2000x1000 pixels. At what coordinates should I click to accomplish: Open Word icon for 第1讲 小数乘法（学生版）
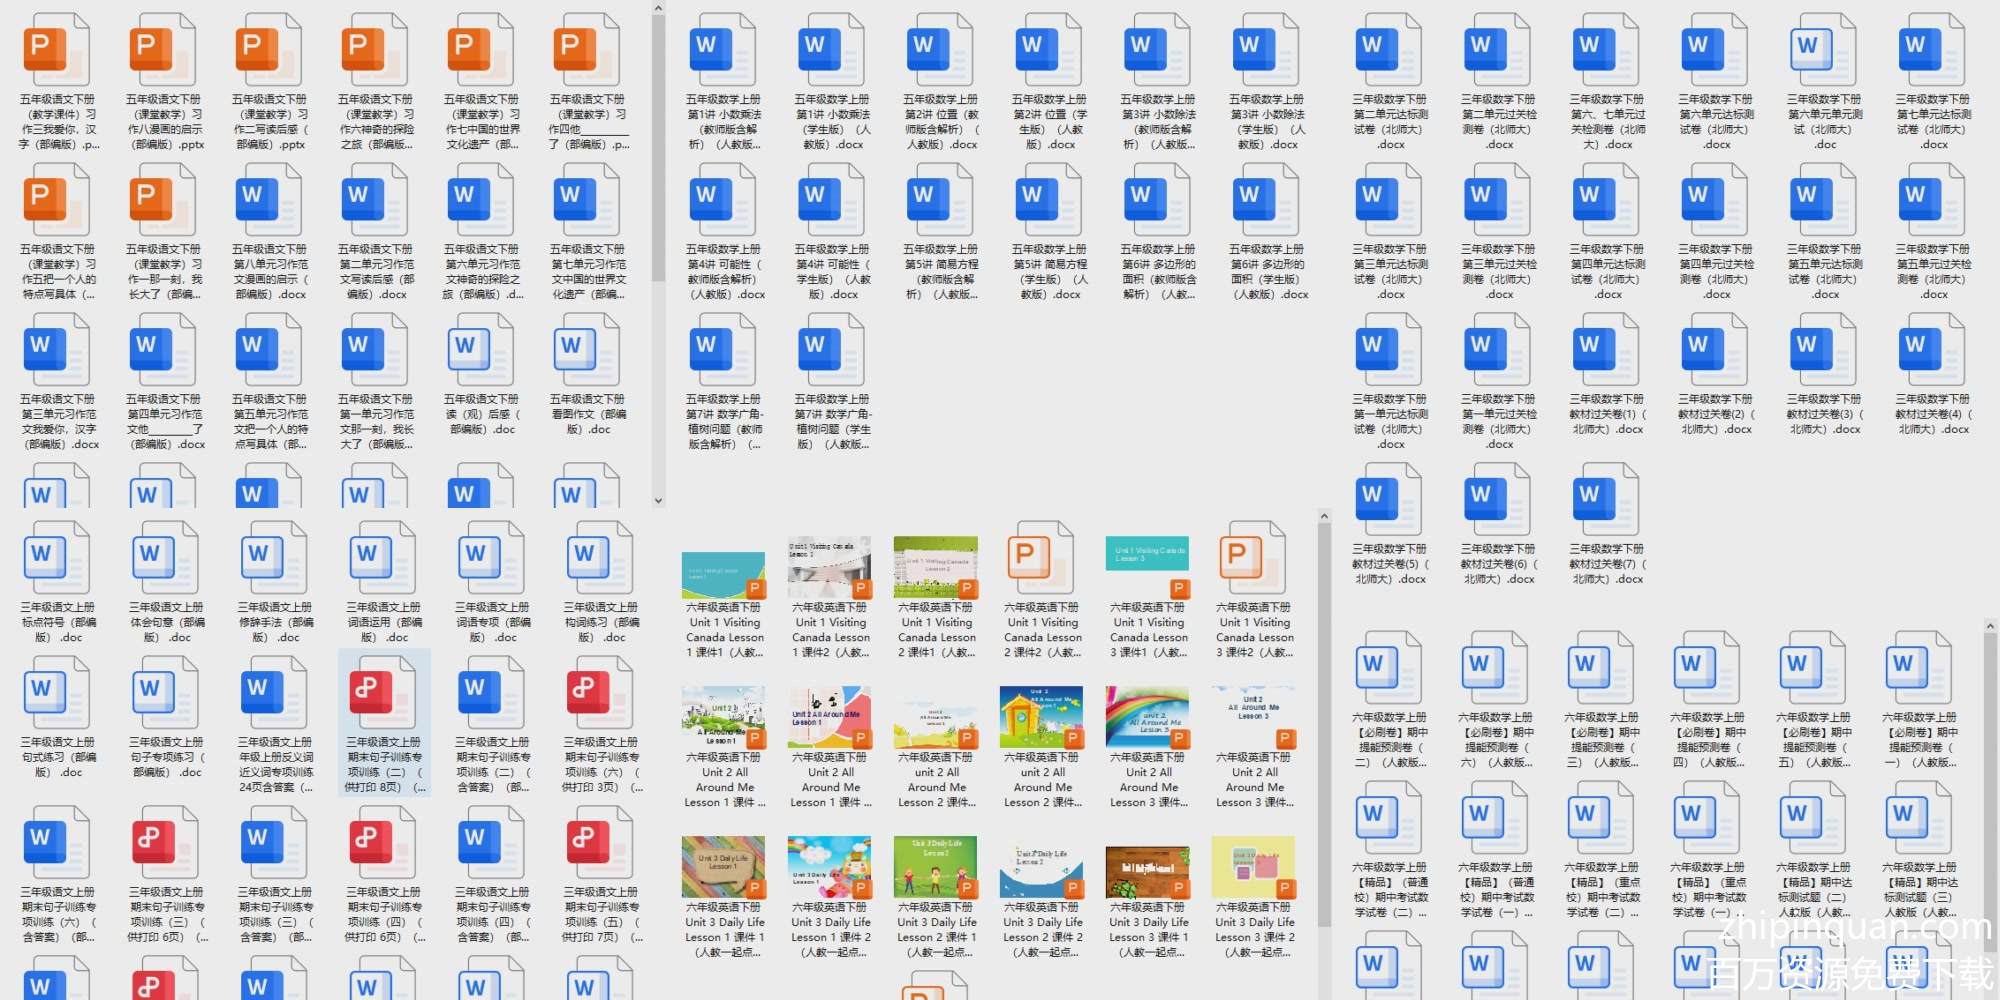coord(832,48)
